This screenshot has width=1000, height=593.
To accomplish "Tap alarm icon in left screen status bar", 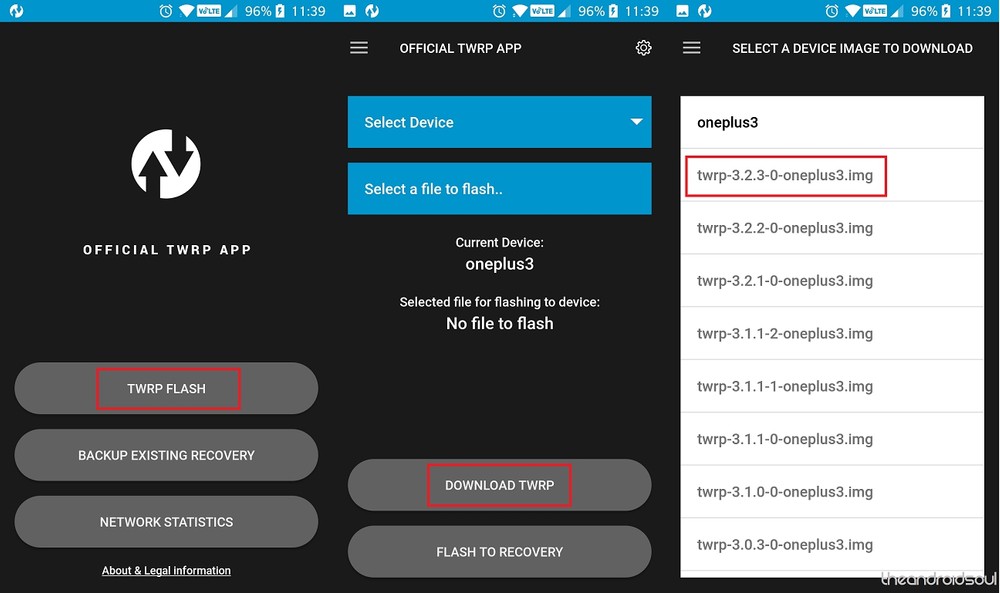I will (x=166, y=11).
